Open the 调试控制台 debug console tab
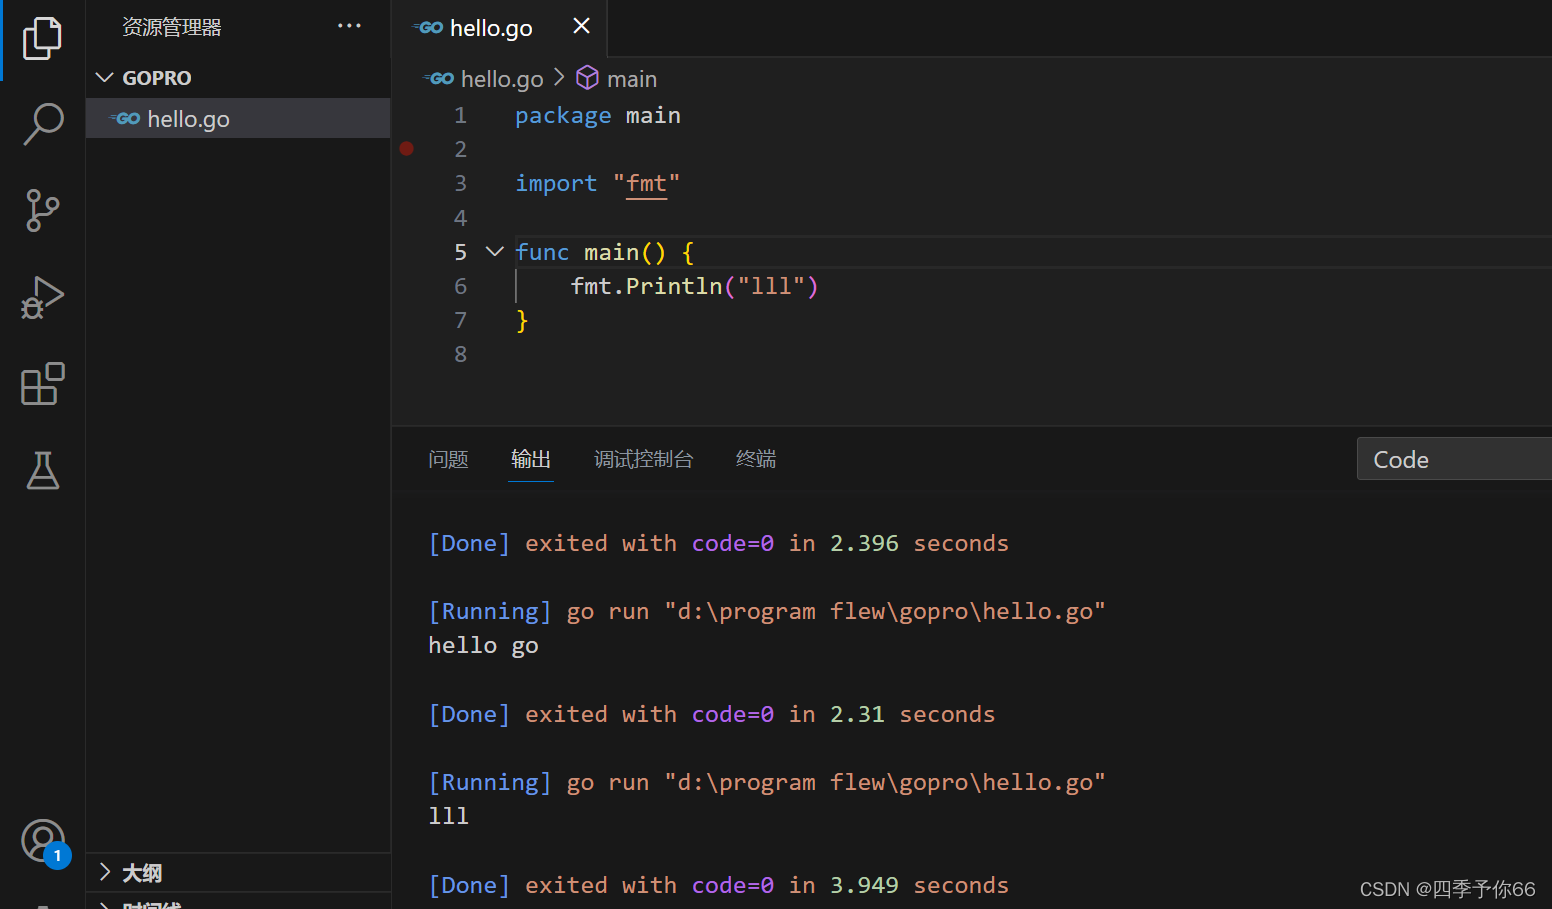 coord(643,458)
